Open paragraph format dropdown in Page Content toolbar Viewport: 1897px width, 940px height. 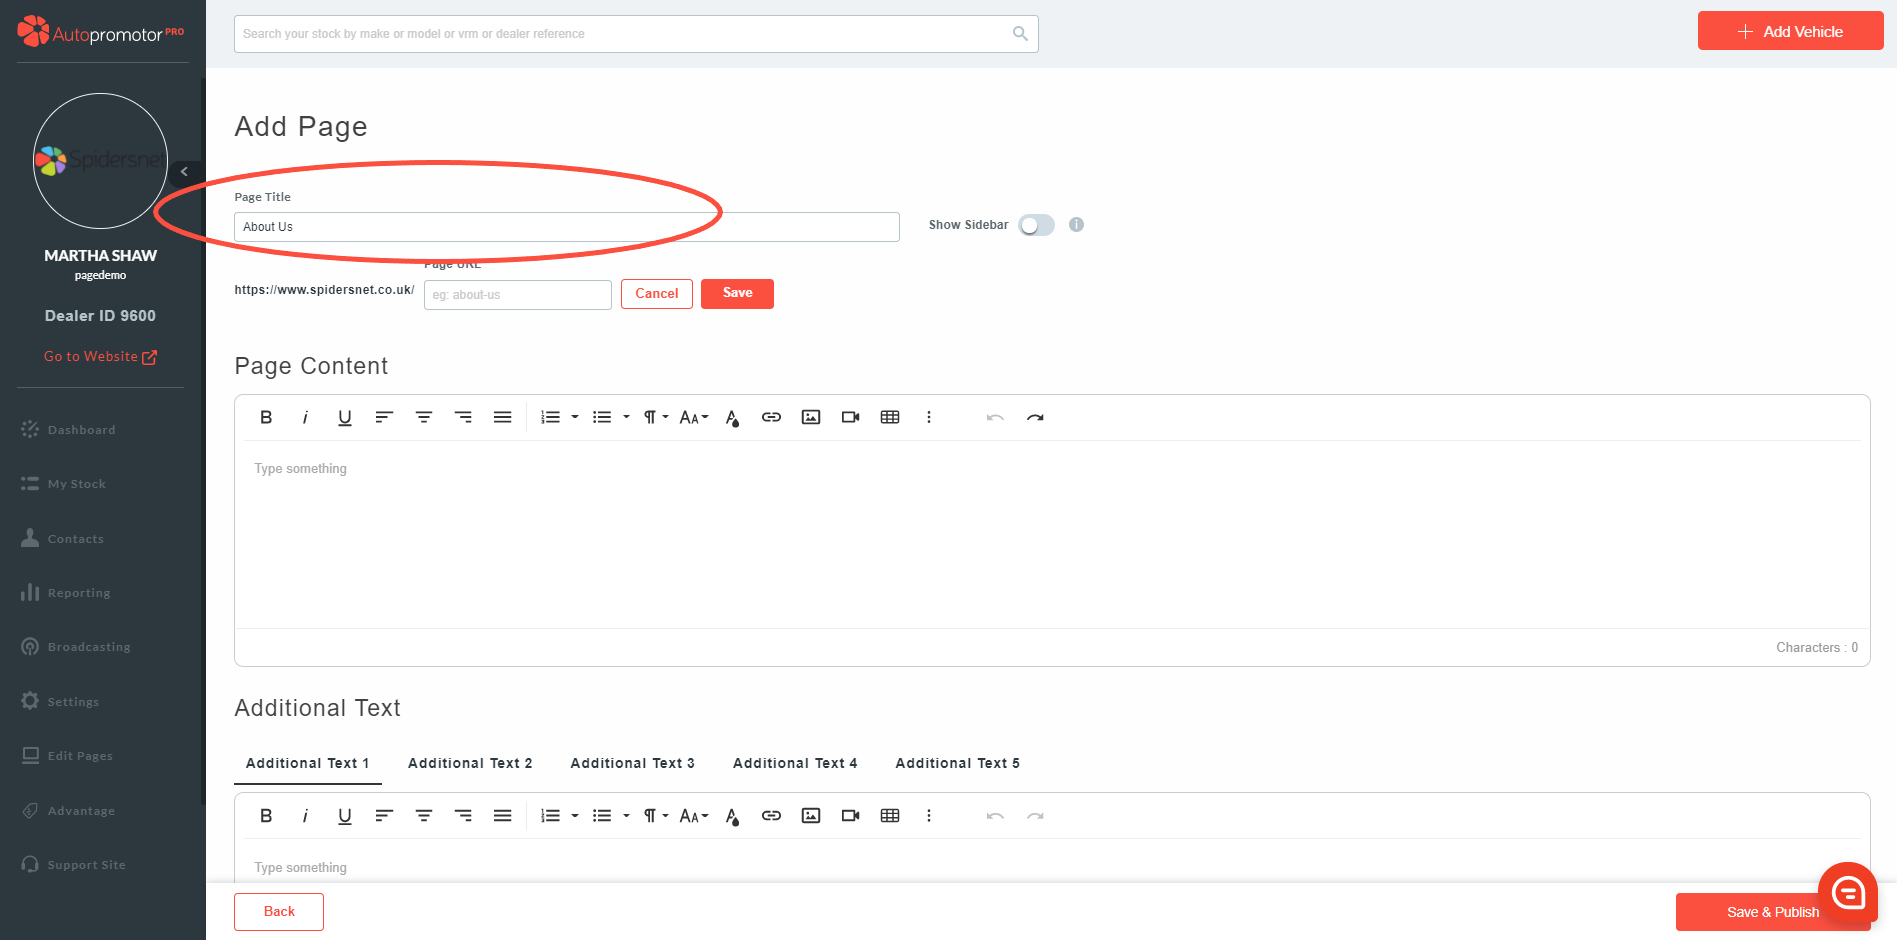656,417
